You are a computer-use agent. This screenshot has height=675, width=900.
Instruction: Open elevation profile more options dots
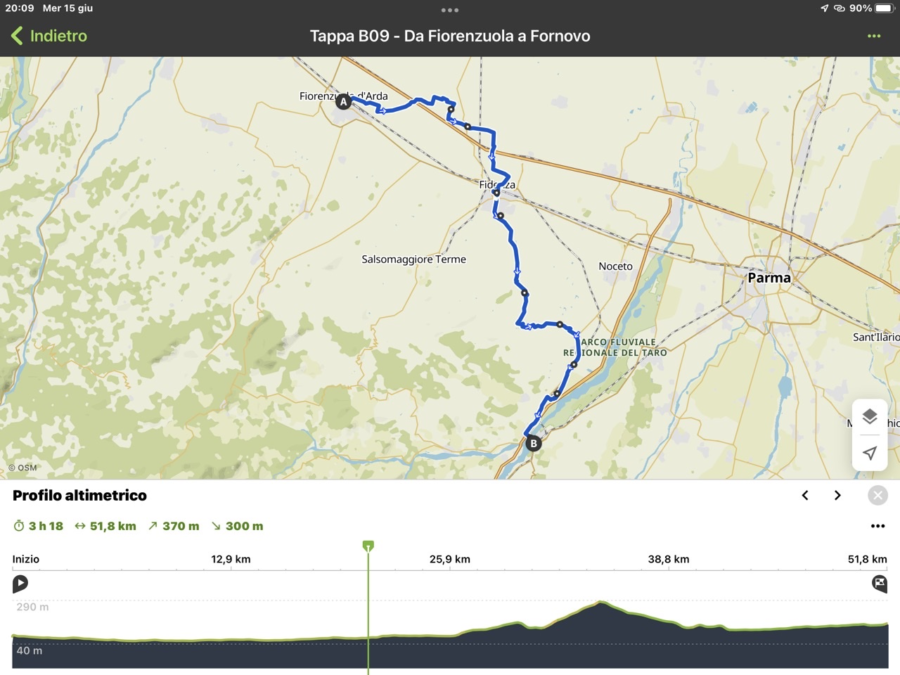877,526
